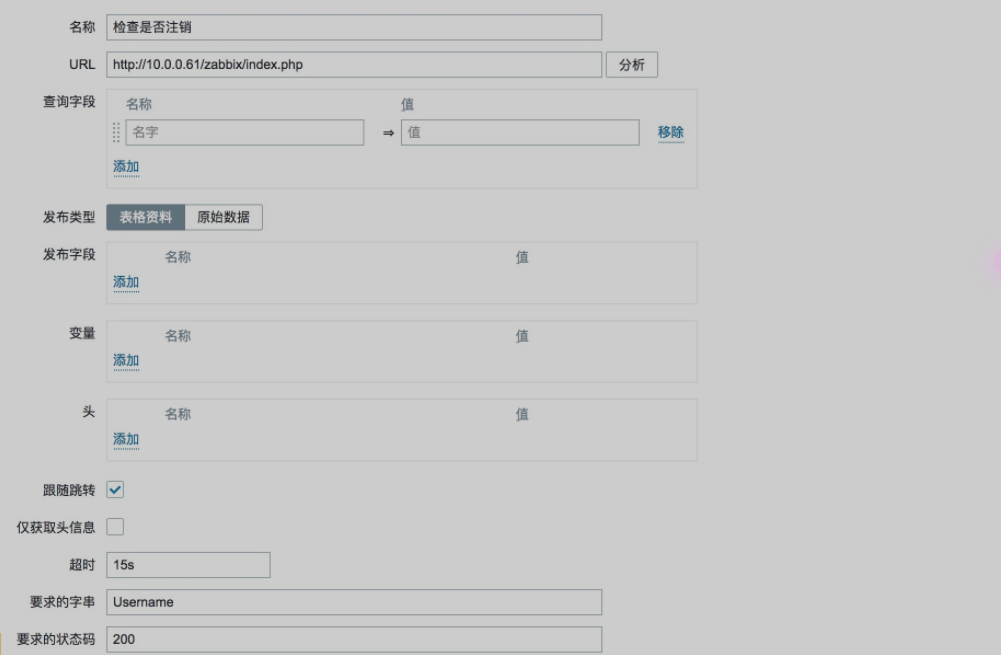Click the 要求的字串 field with Username

354,602
